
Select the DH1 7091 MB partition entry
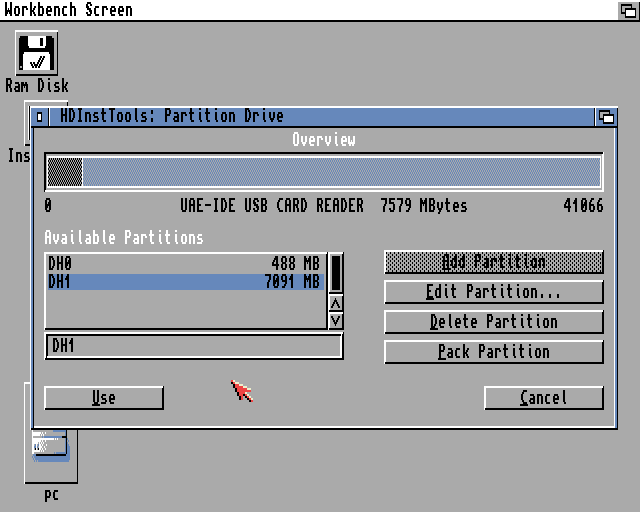point(184,282)
